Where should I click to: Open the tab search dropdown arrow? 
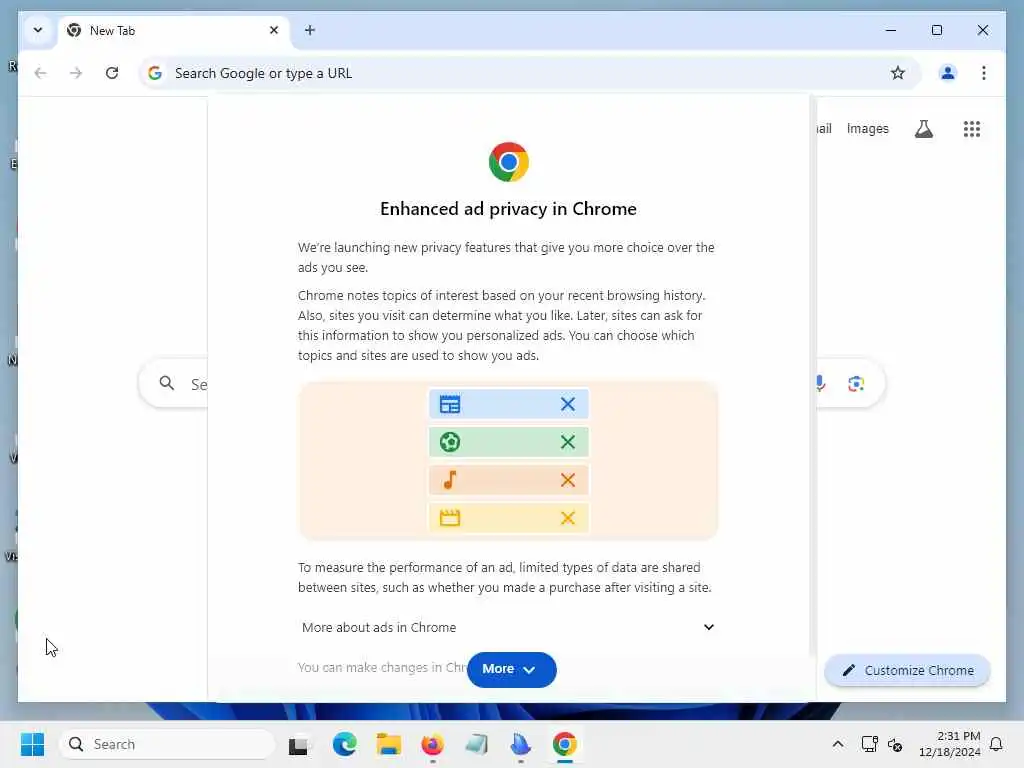point(38,30)
